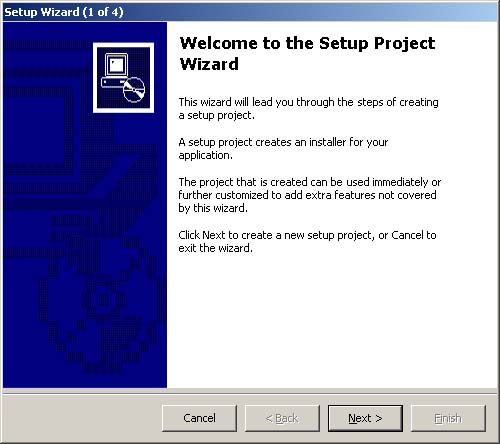The height and width of the screenshot is (444, 500).
Task: Click the "(1 of 4)" step indicator in title
Action: click(x=103, y=12)
